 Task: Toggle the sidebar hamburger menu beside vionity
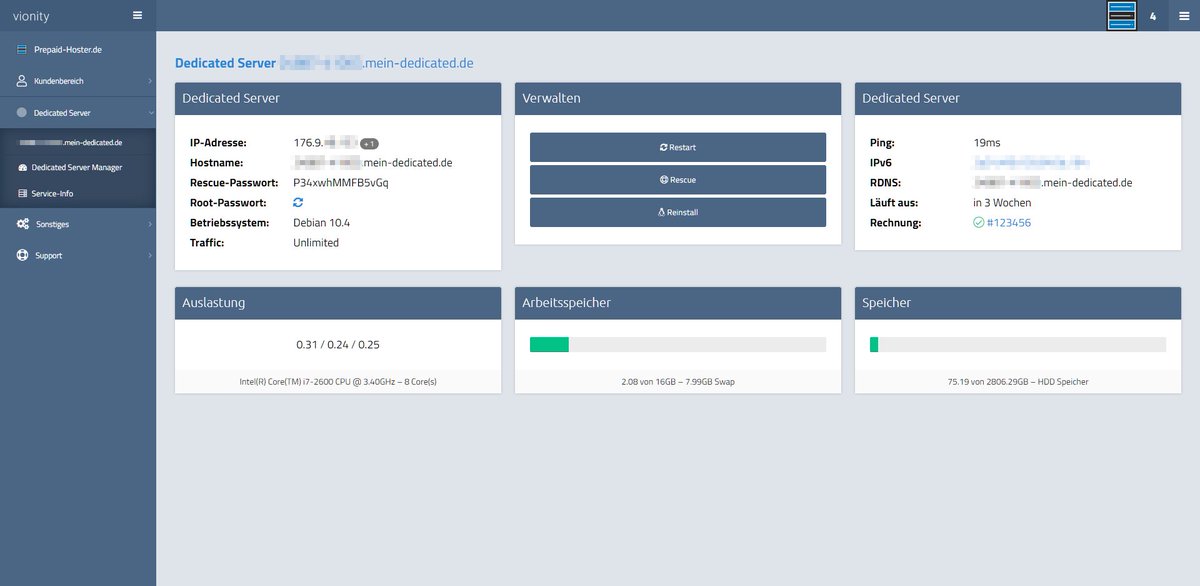click(x=137, y=16)
